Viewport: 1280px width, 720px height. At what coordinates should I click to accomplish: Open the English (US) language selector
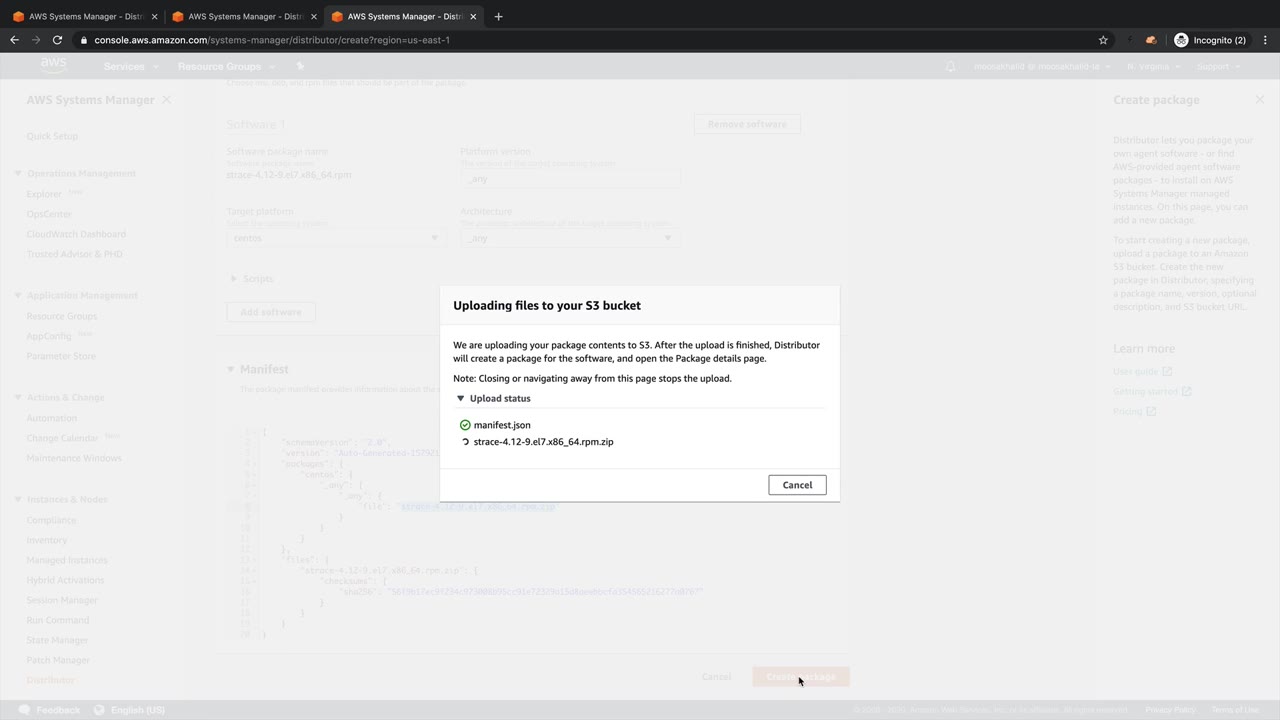129,710
